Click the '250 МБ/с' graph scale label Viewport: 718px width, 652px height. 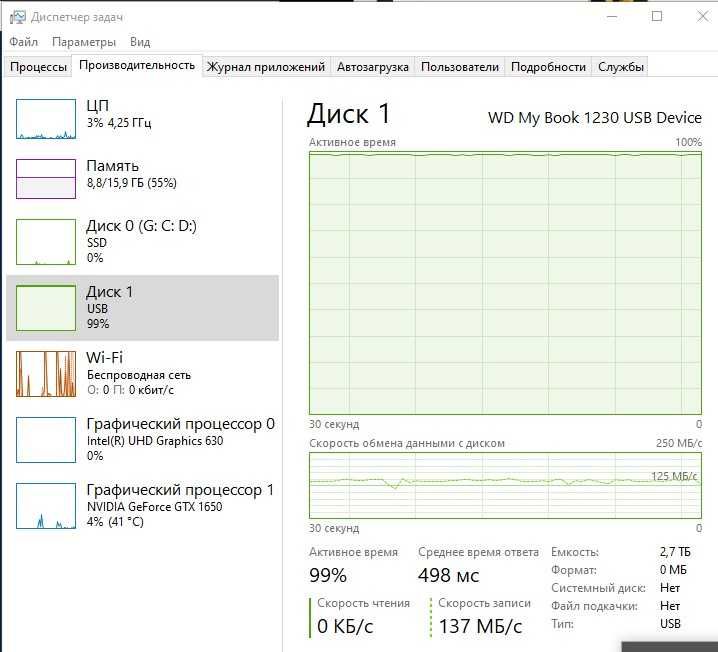tap(679, 443)
